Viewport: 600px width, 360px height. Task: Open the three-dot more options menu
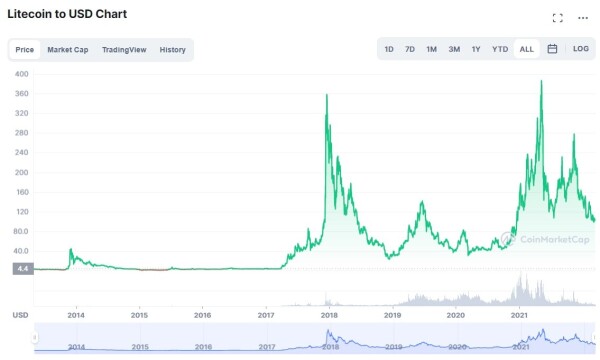coord(583,18)
